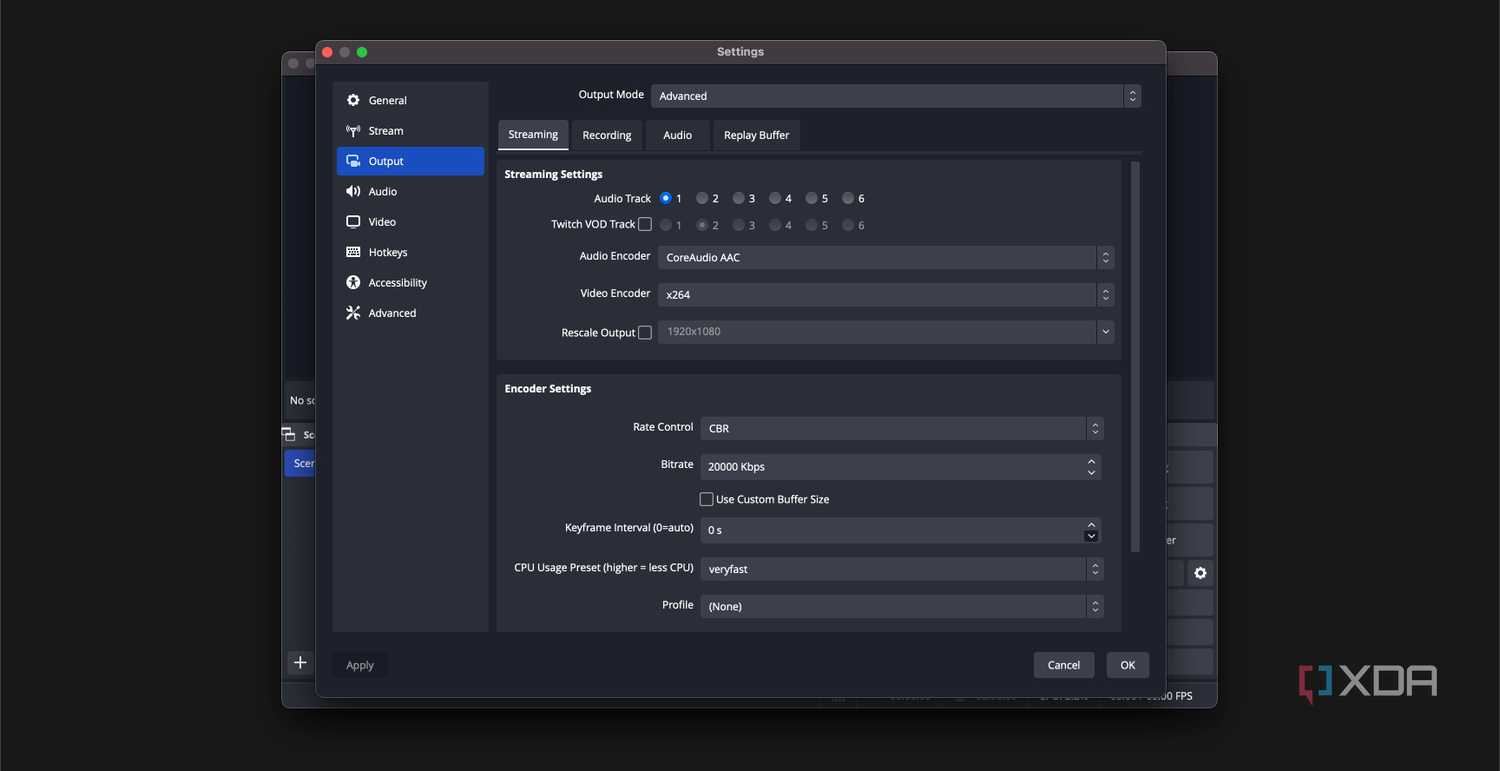Switch to the Recording tab
Screen dimensions: 1500x771
tap(607, 135)
